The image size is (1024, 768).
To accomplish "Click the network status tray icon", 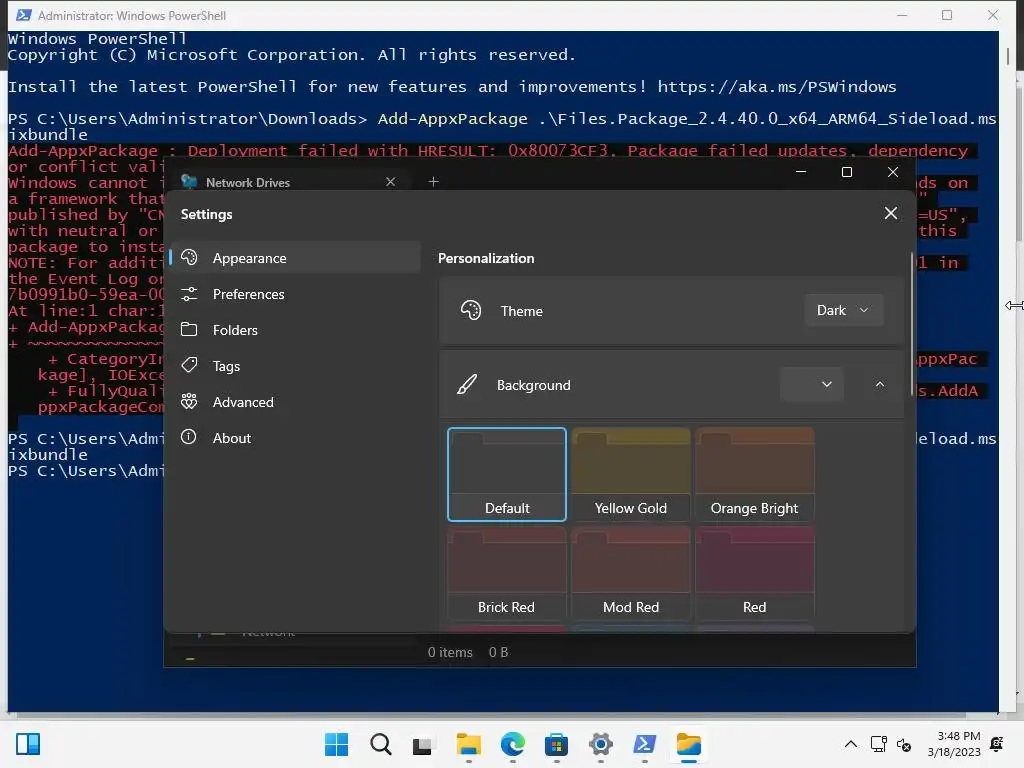I will click(x=879, y=744).
